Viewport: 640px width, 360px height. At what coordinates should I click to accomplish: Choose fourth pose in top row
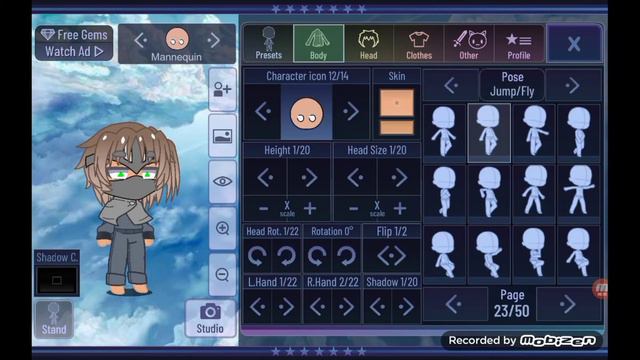click(x=579, y=132)
